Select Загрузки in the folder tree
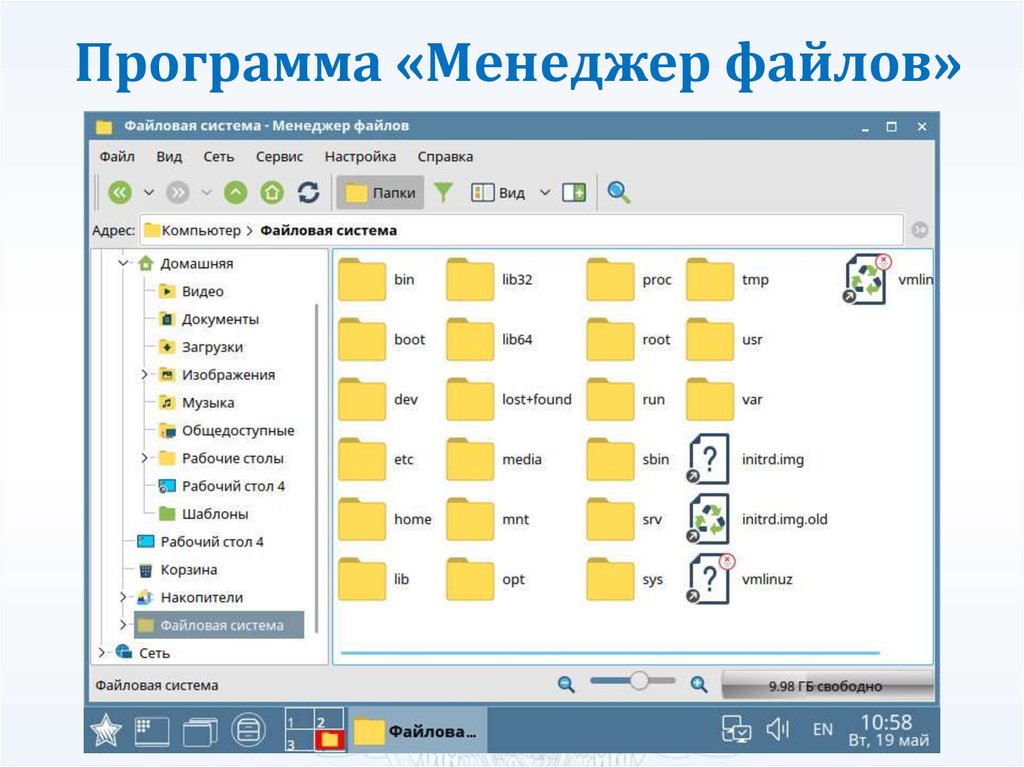Image resolution: width=1024 pixels, height=767 pixels. pyautogui.click(x=212, y=348)
